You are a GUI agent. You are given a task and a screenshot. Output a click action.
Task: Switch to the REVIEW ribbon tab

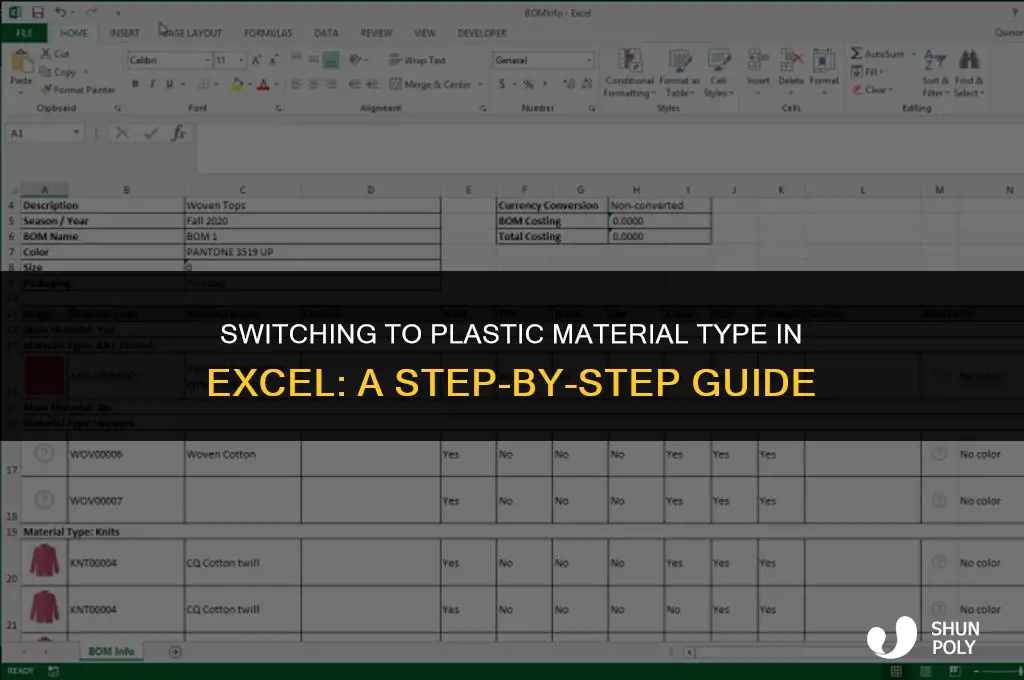[x=376, y=33]
